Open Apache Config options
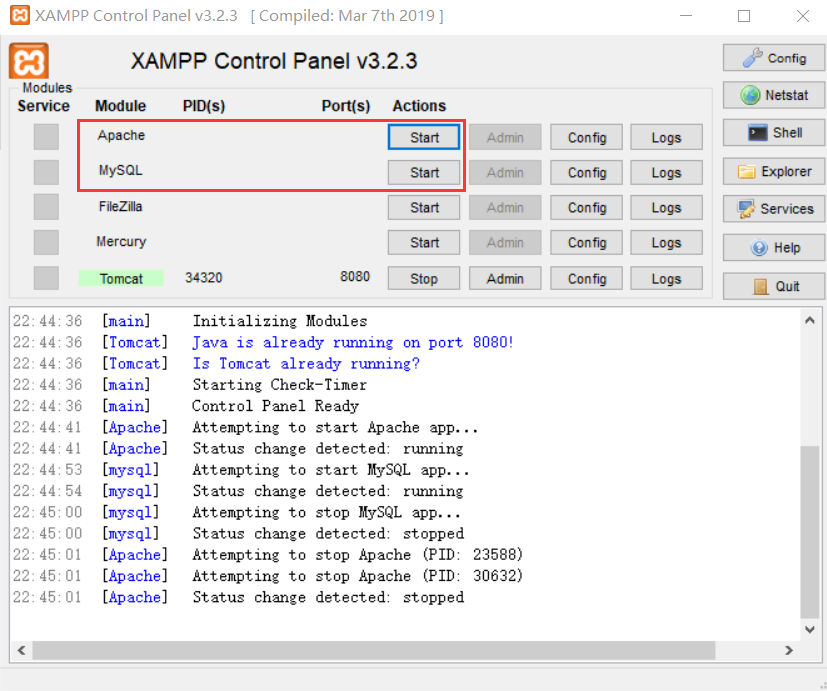The width and height of the screenshot is (827, 691). (585, 137)
